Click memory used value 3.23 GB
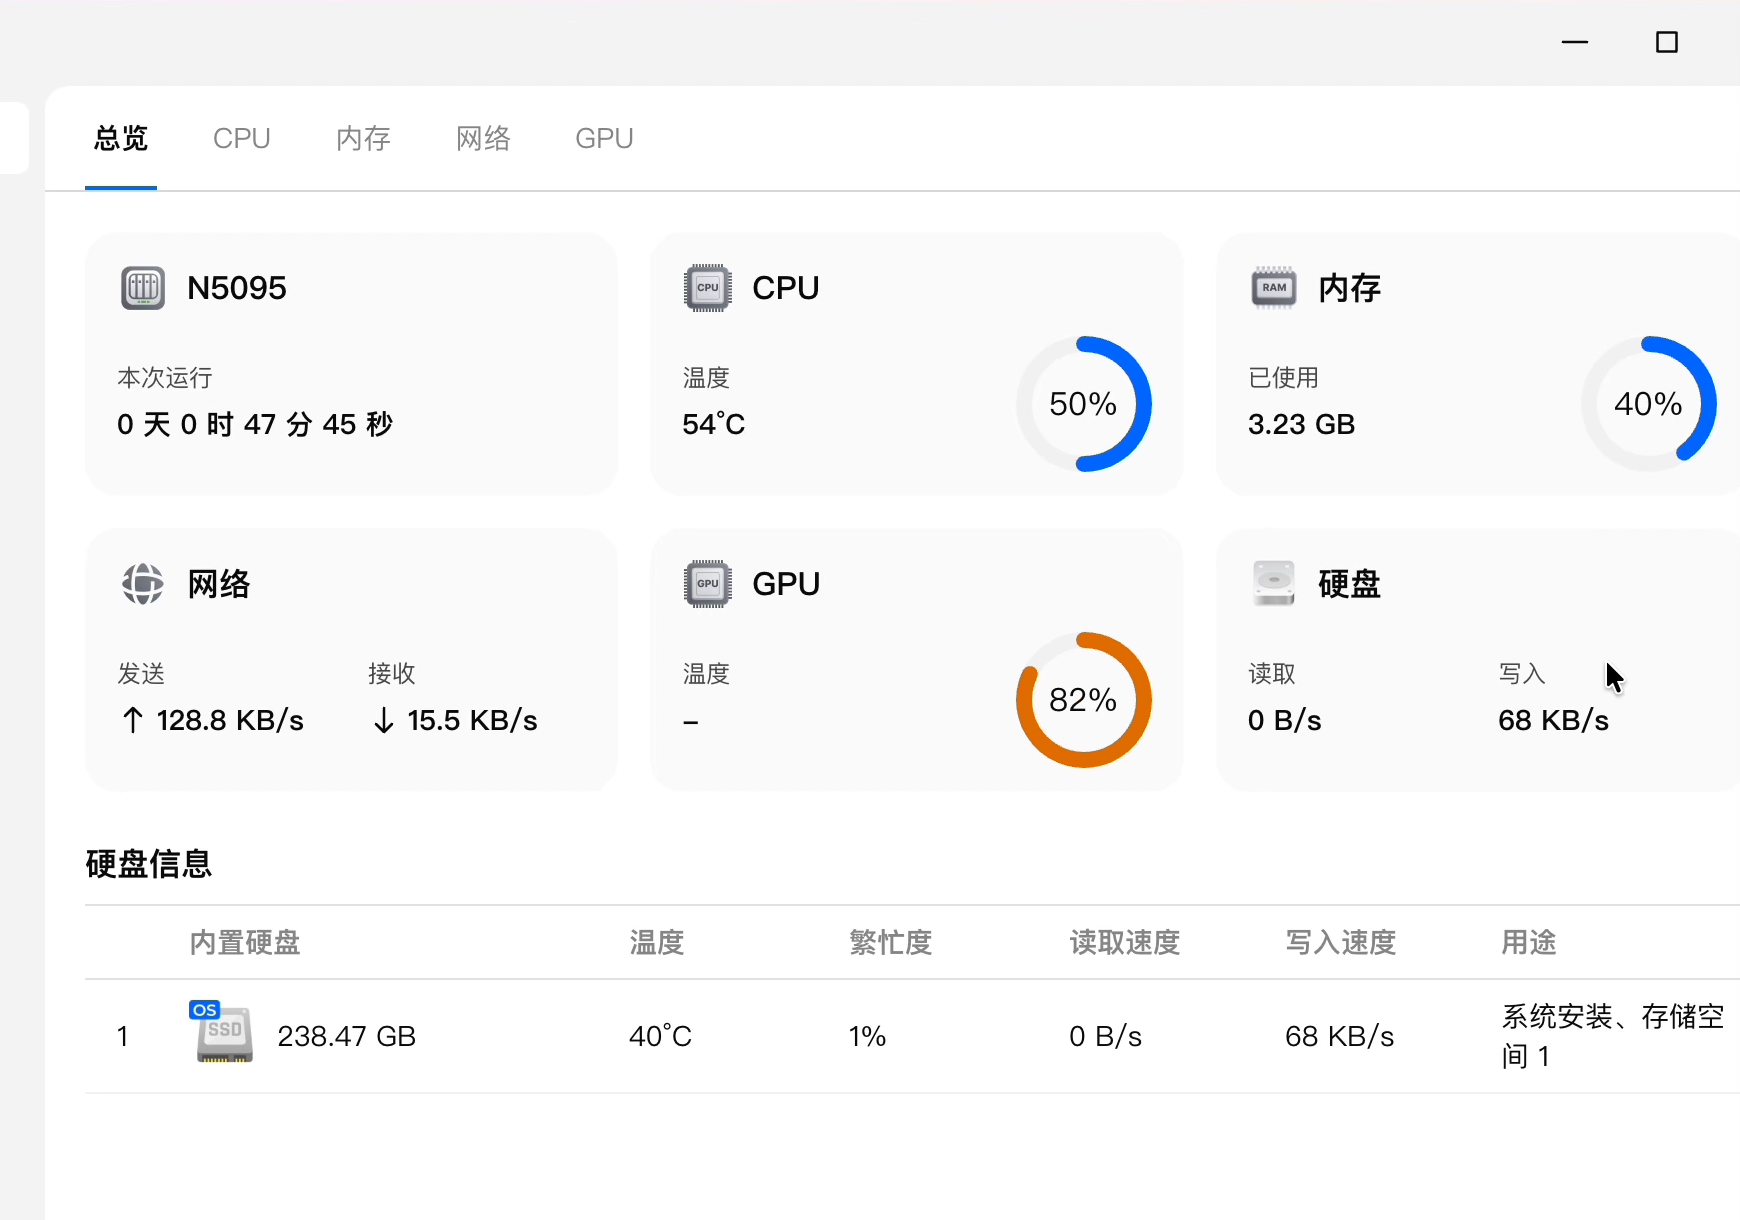Screen dimensions: 1740x1220 (x=1302, y=424)
